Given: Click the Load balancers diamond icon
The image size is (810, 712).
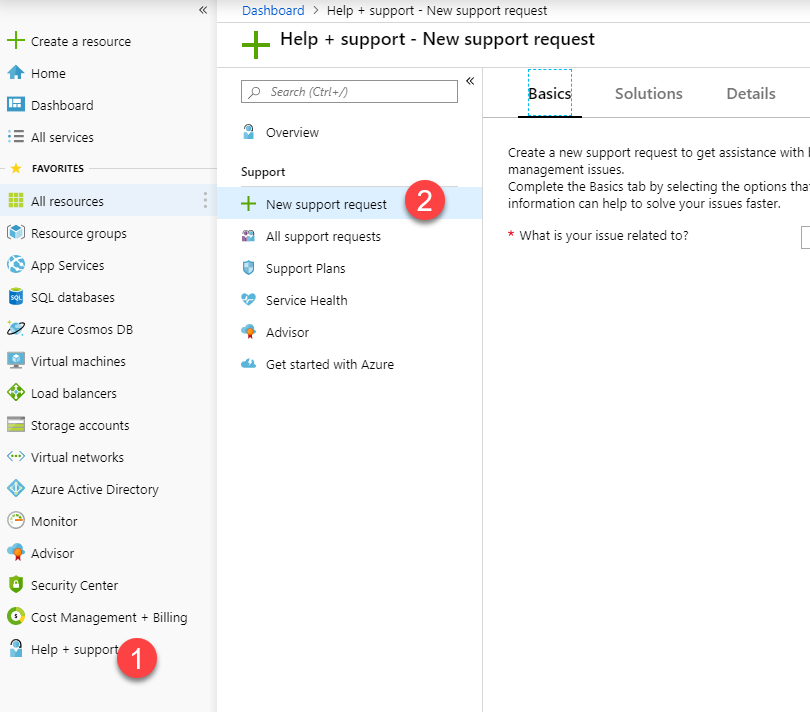Looking at the screenshot, I should point(16,393).
